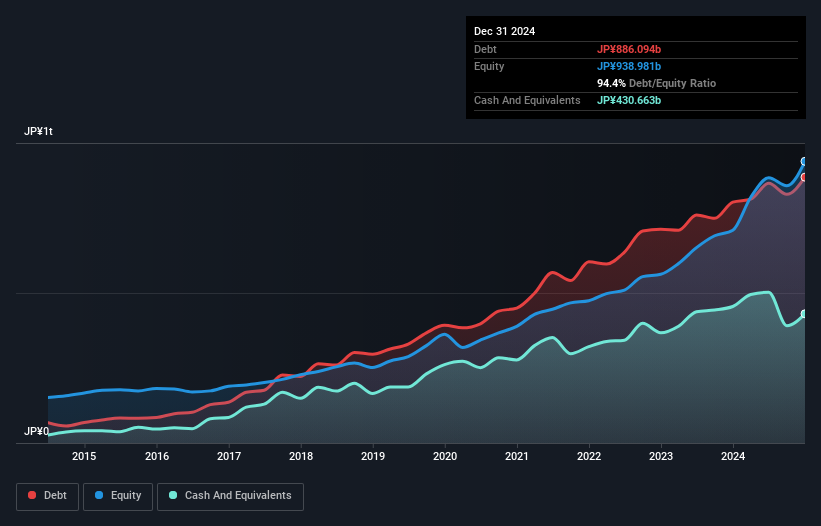Click the 2016 x-axis label
This screenshot has height=526, width=821.
pyautogui.click(x=157, y=456)
